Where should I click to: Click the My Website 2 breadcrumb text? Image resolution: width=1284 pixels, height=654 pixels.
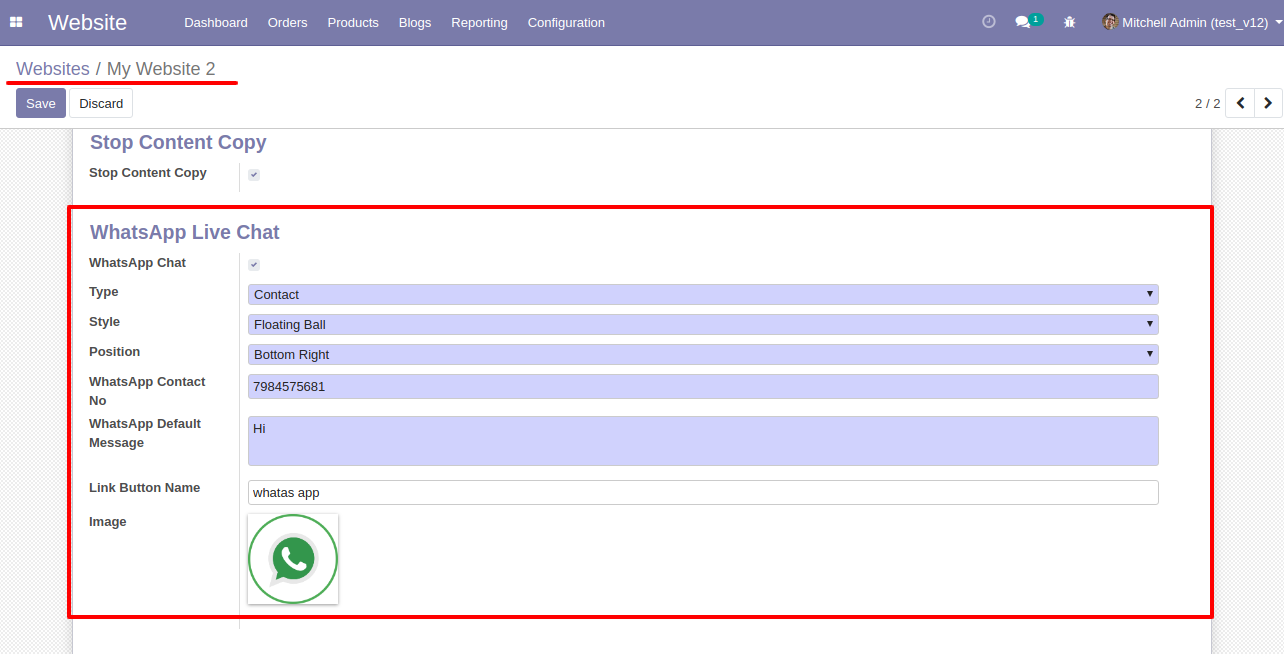point(161,69)
